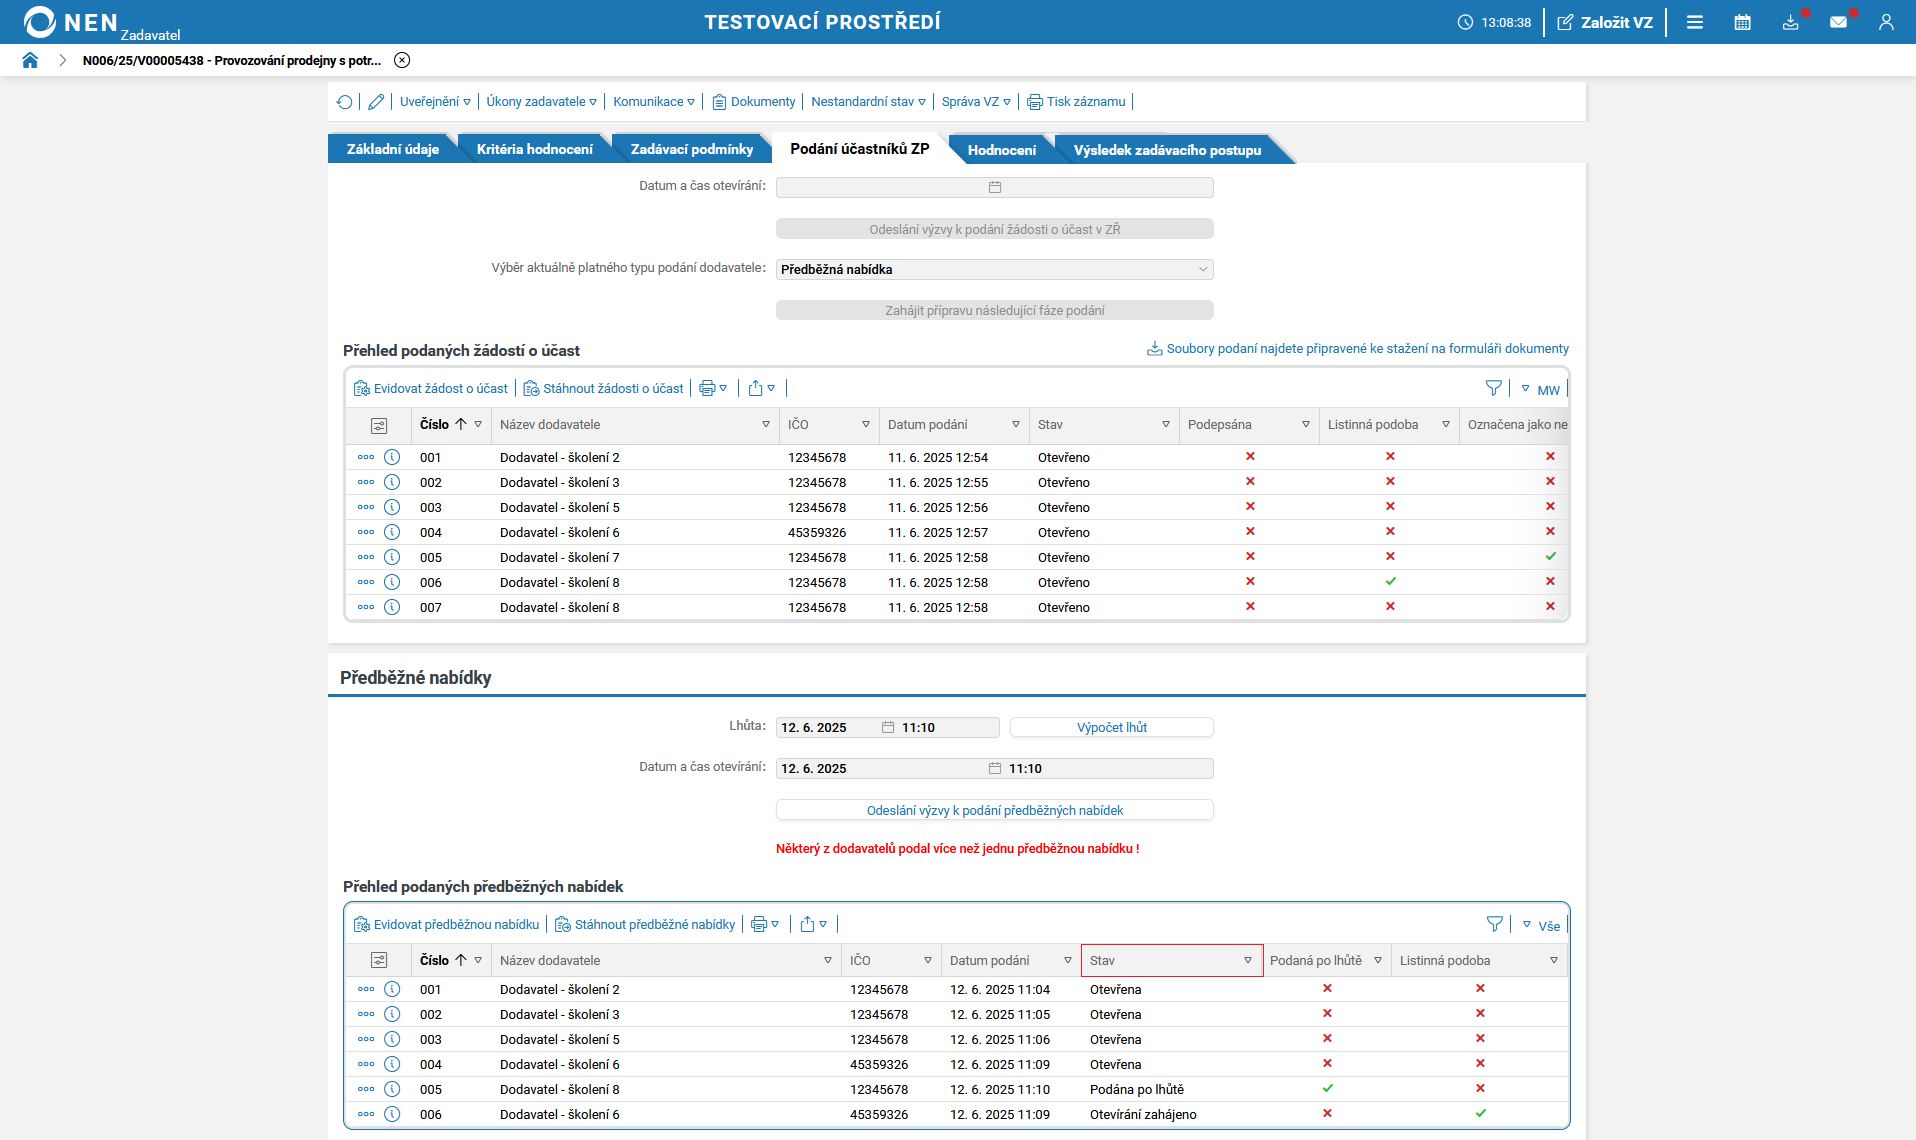The image size is (1916, 1140).
Task: Open the calendar icon in header
Action: (1742, 22)
